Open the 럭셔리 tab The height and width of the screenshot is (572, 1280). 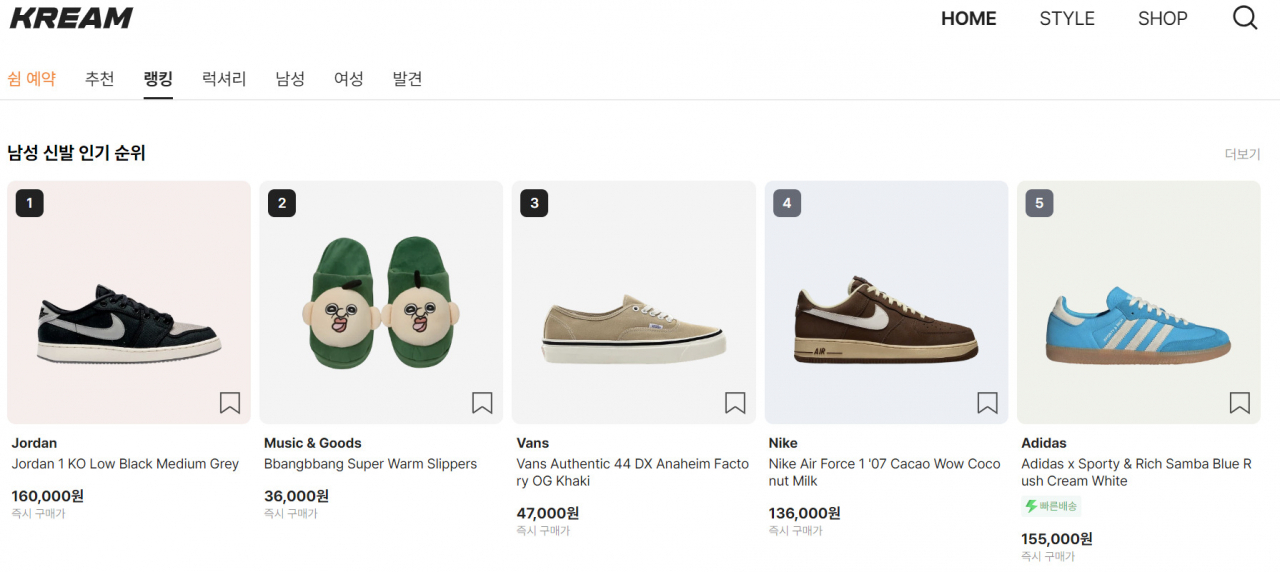(224, 78)
